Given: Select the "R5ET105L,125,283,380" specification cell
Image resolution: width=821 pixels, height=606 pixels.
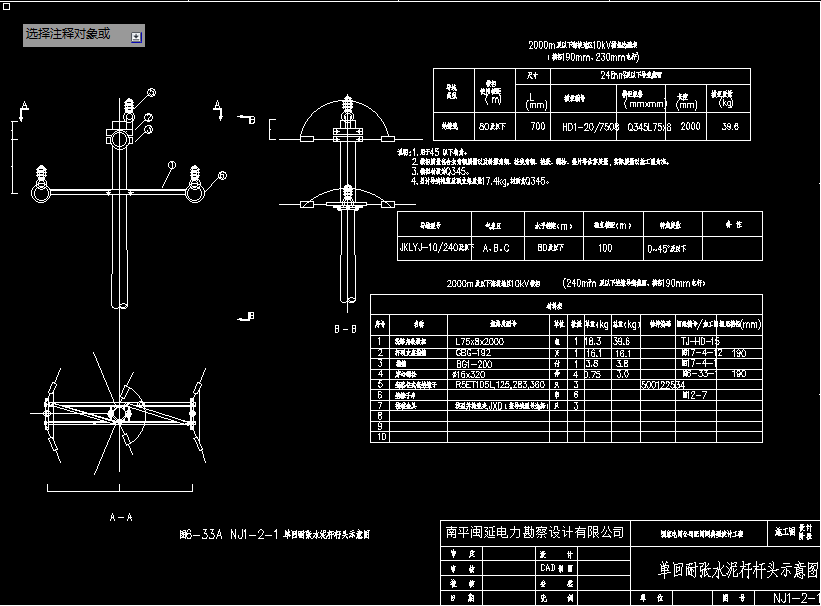Looking at the screenshot, I should [500, 384].
